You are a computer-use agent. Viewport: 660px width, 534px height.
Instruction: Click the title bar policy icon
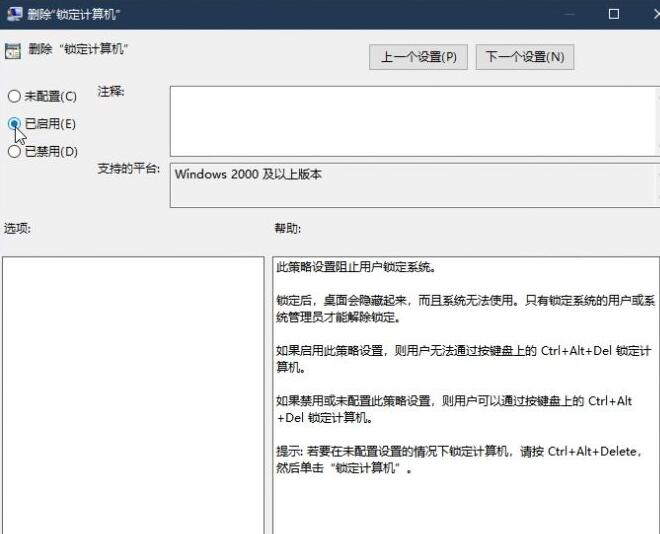pyautogui.click(x=14, y=13)
